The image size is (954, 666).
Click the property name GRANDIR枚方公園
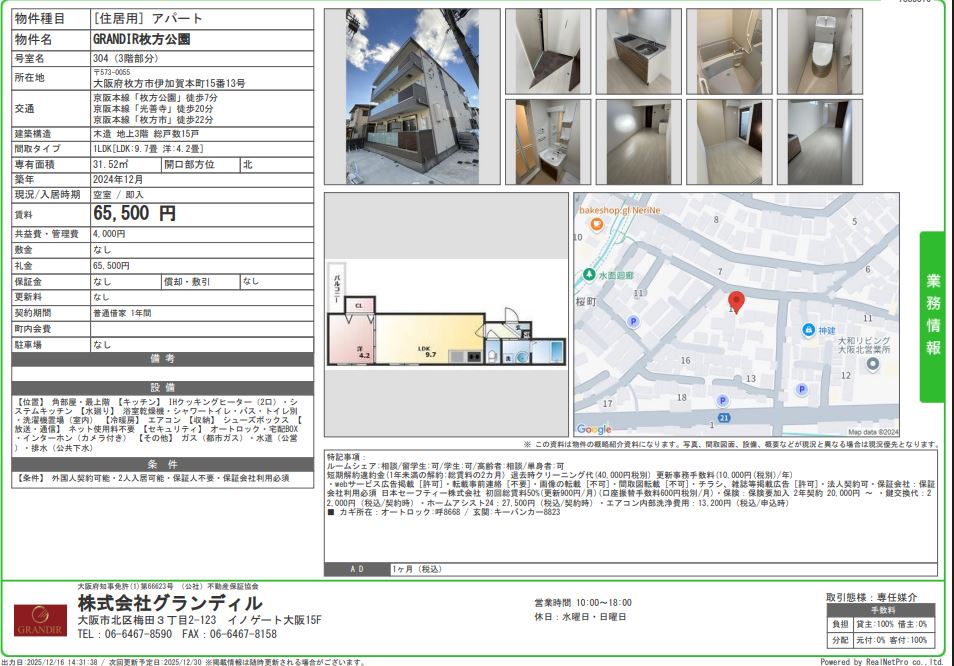[140, 39]
